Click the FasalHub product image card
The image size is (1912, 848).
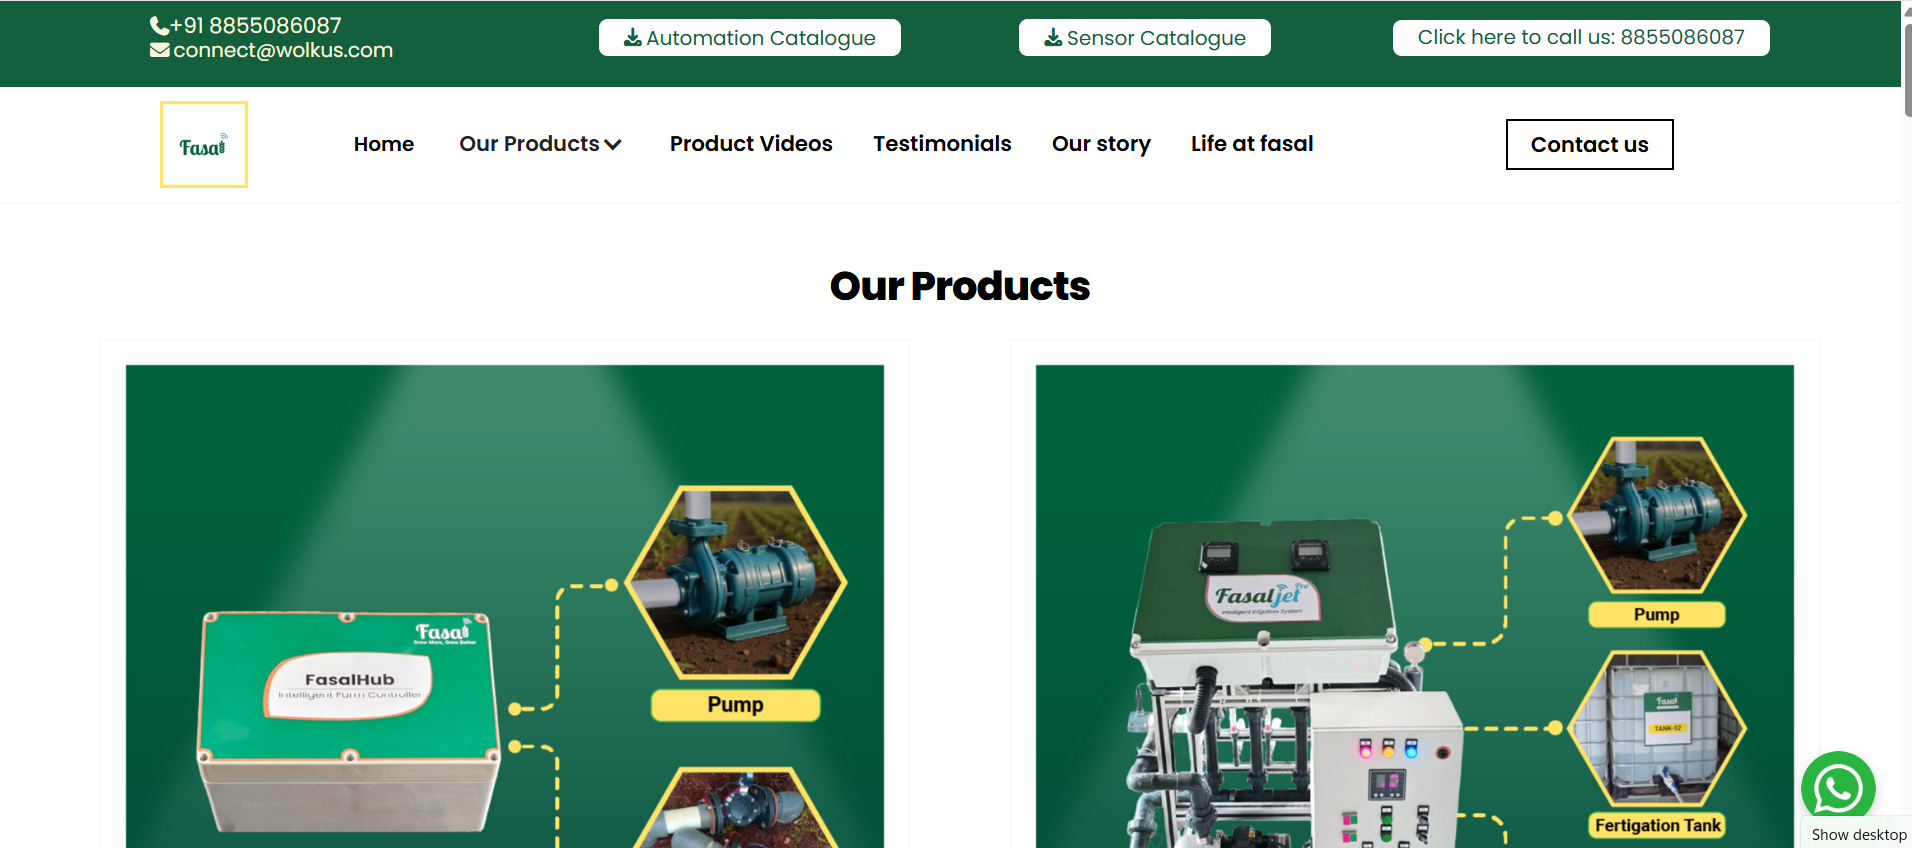[x=505, y=606]
